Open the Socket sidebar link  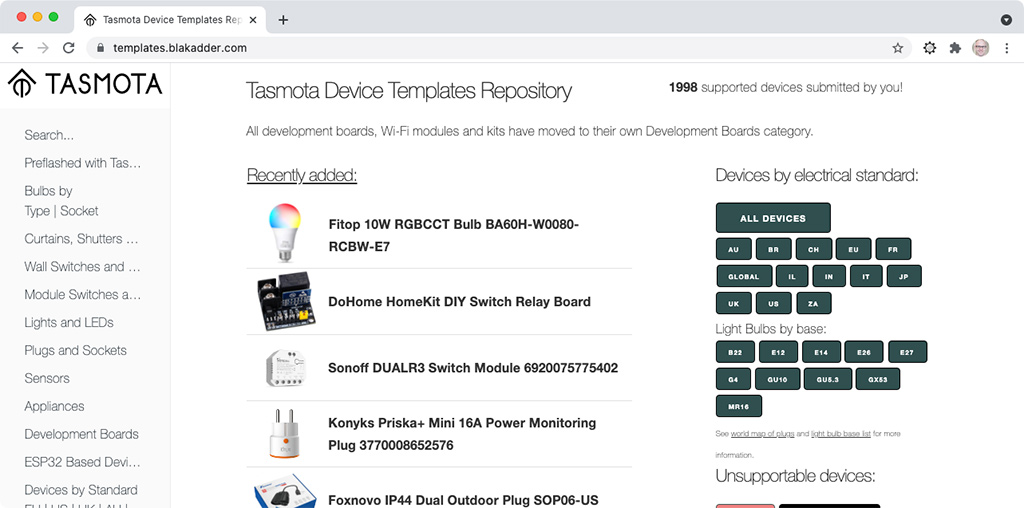pyautogui.click(x=79, y=211)
